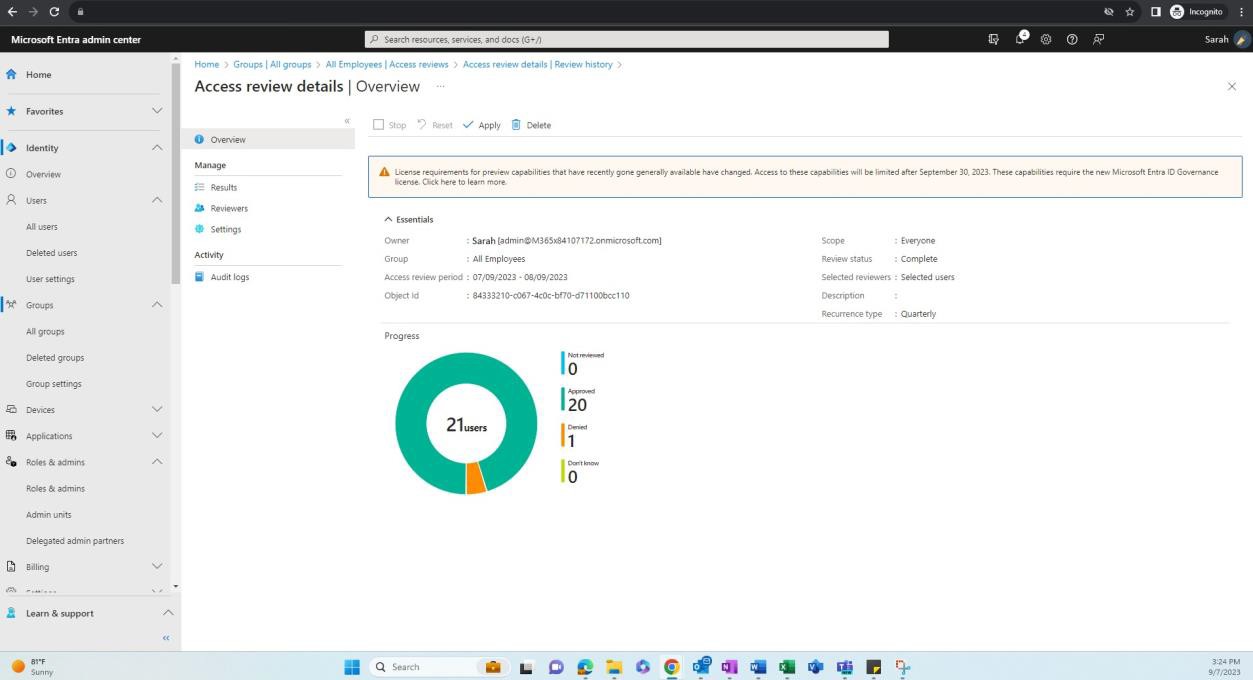Toggle the Stop checkbox in the command bar

(379, 125)
